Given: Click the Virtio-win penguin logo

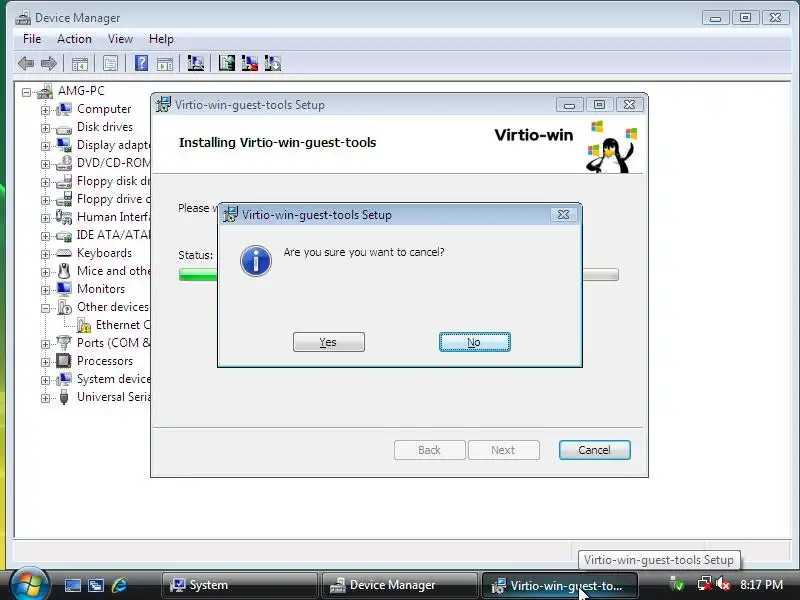Looking at the screenshot, I should pyautogui.click(x=611, y=147).
